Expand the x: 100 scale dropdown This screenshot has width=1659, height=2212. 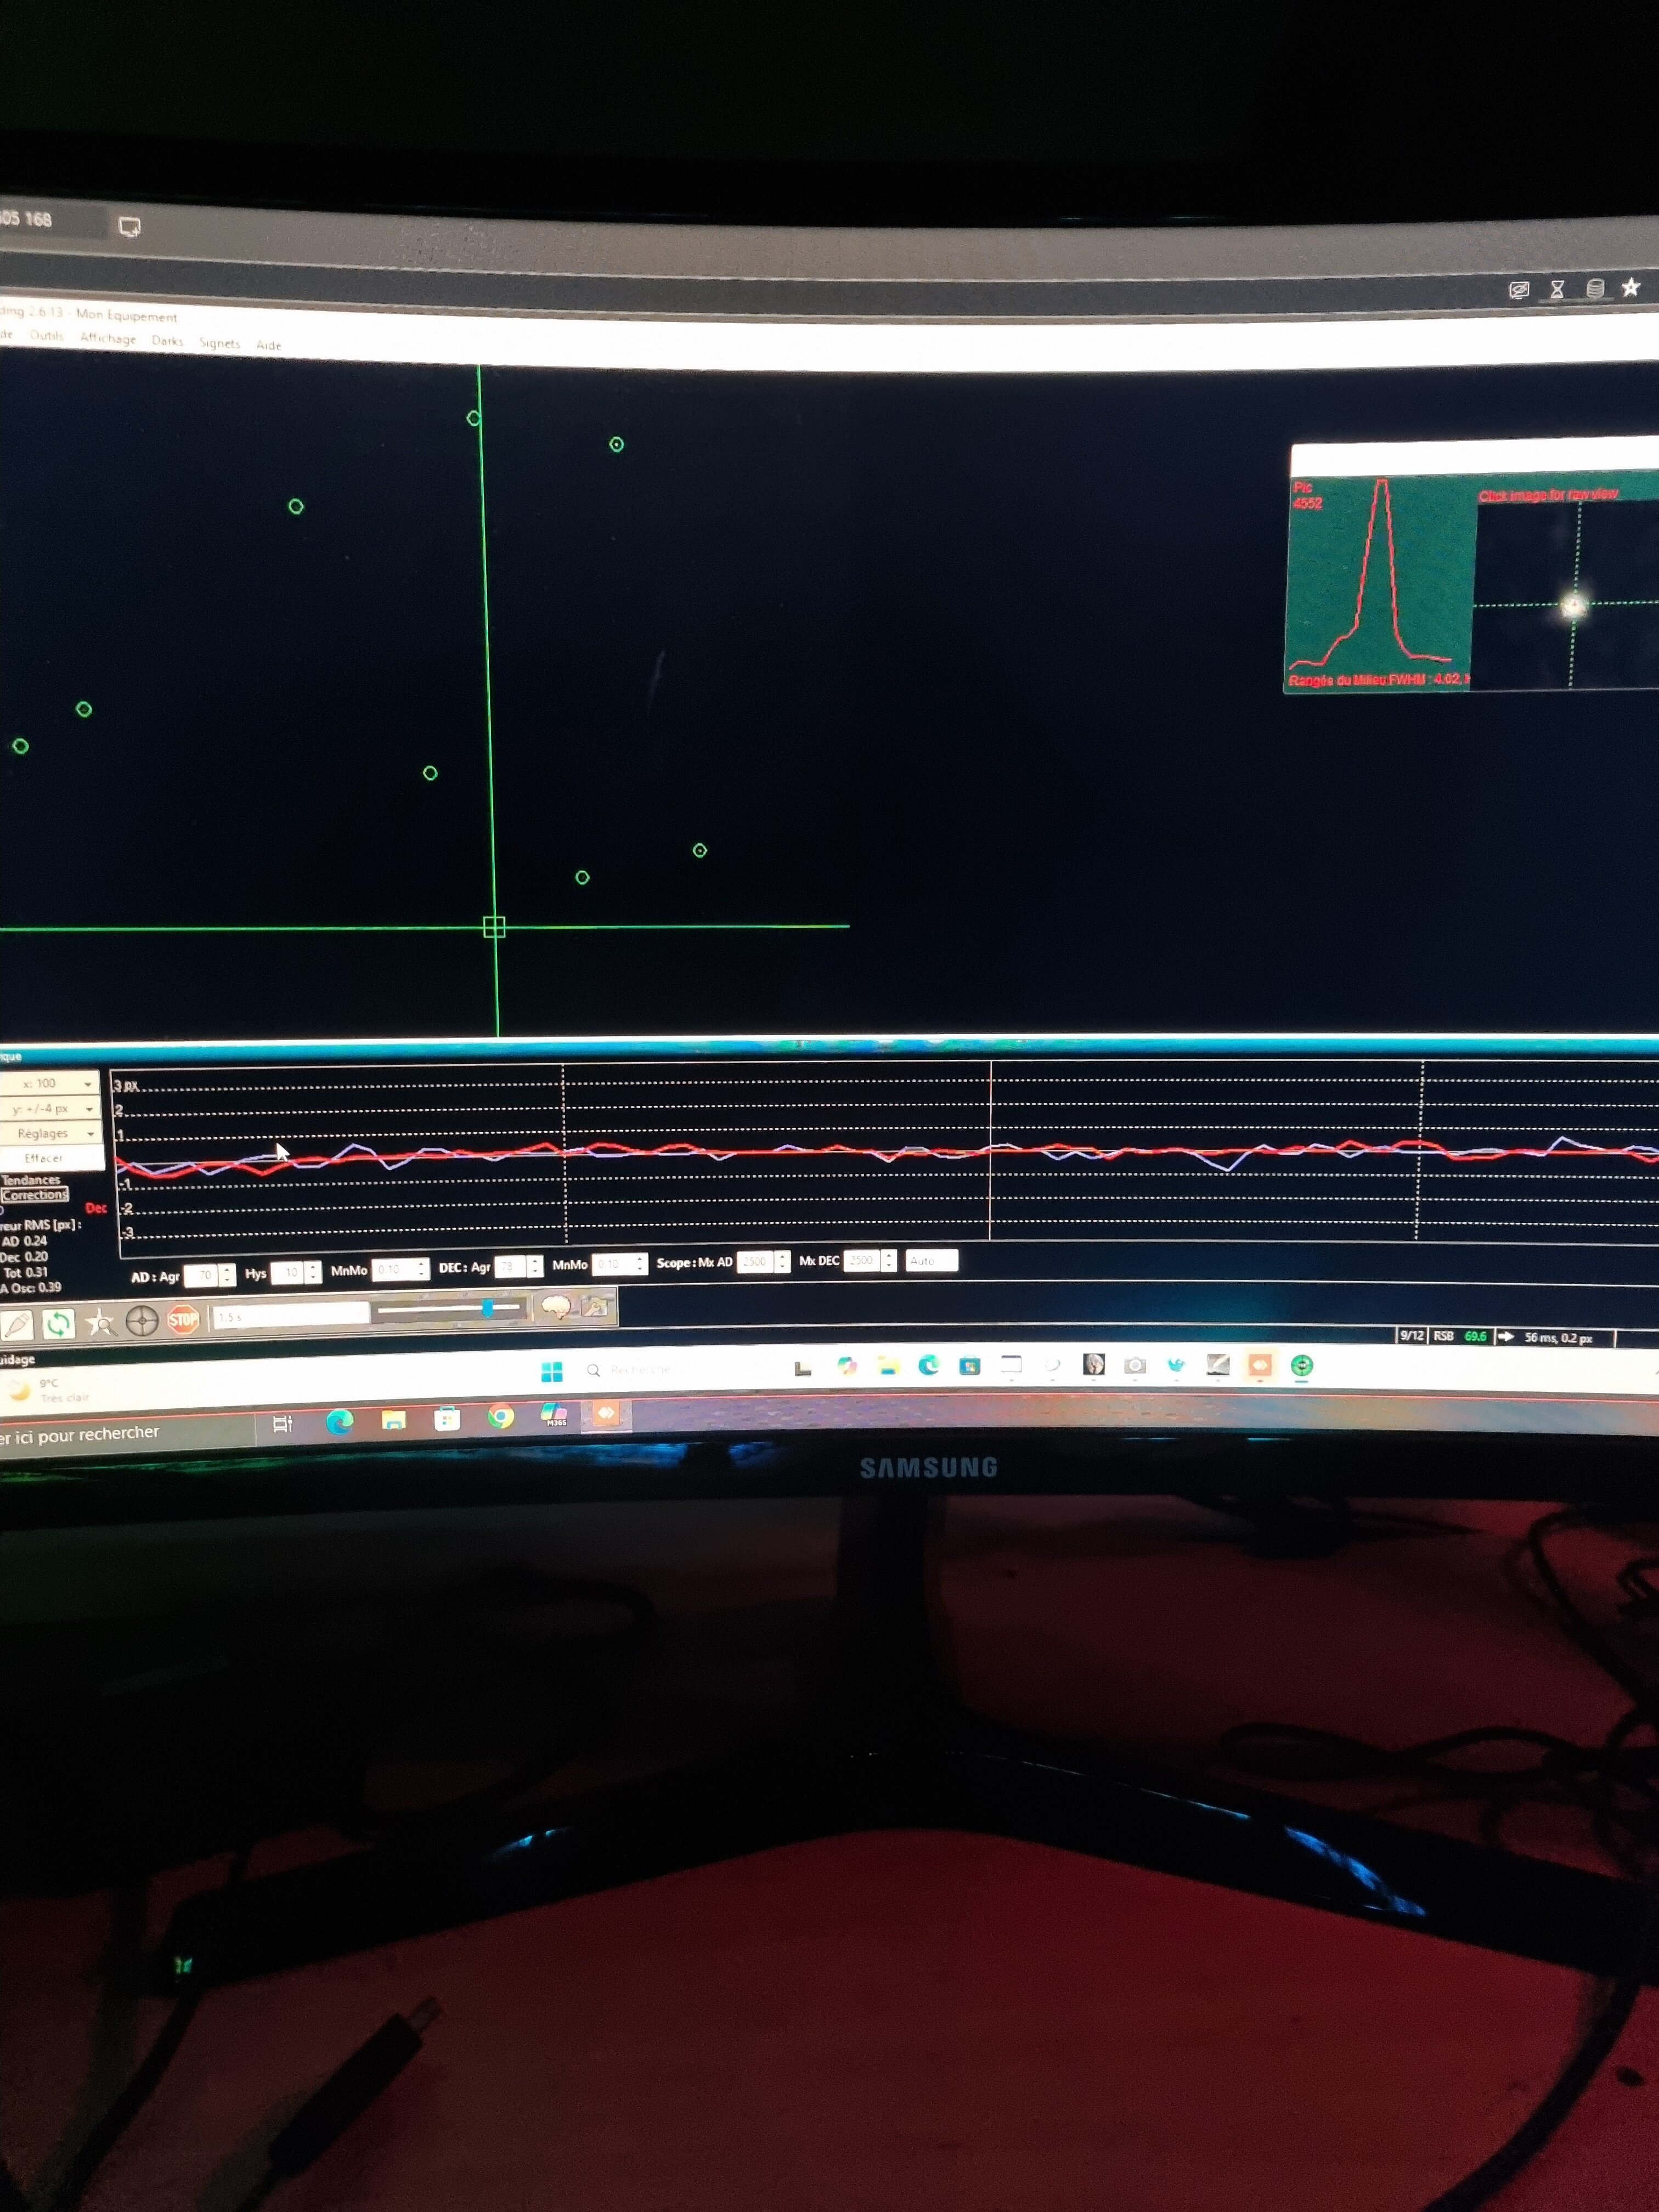pos(87,1084)
